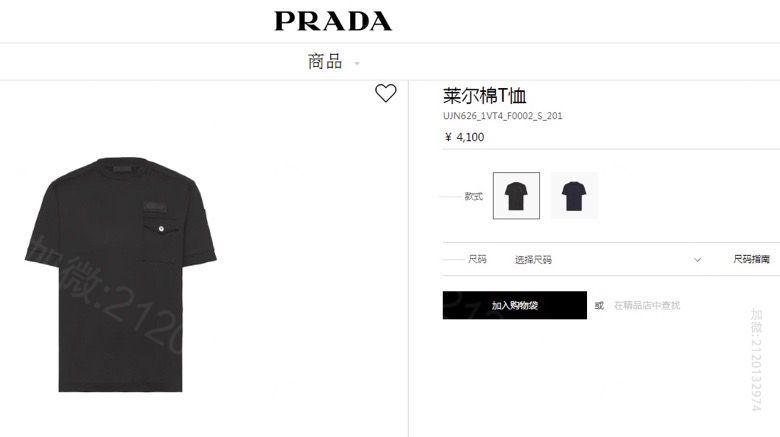Click the 尺码 size label
780x437 pixels.
tap(477, 259)
